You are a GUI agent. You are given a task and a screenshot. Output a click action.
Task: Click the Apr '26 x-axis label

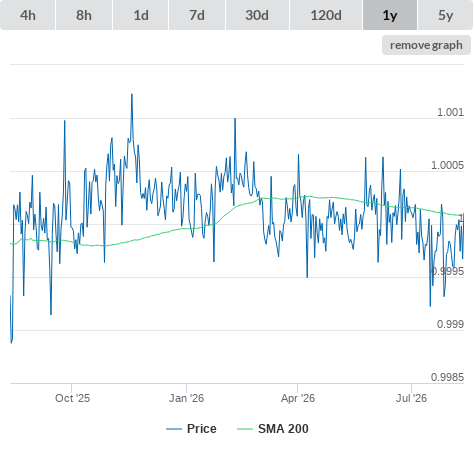click(x=298, y=398)
